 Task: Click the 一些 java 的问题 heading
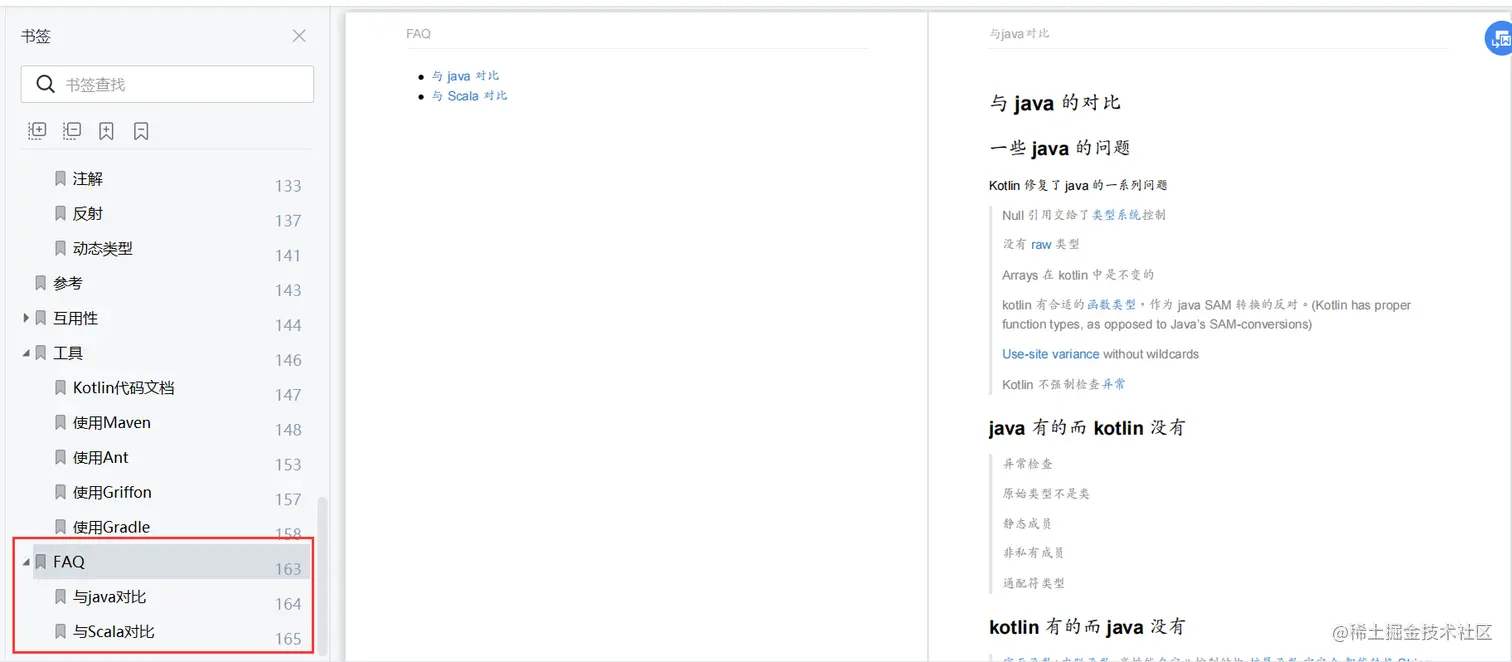(1060, 148)
